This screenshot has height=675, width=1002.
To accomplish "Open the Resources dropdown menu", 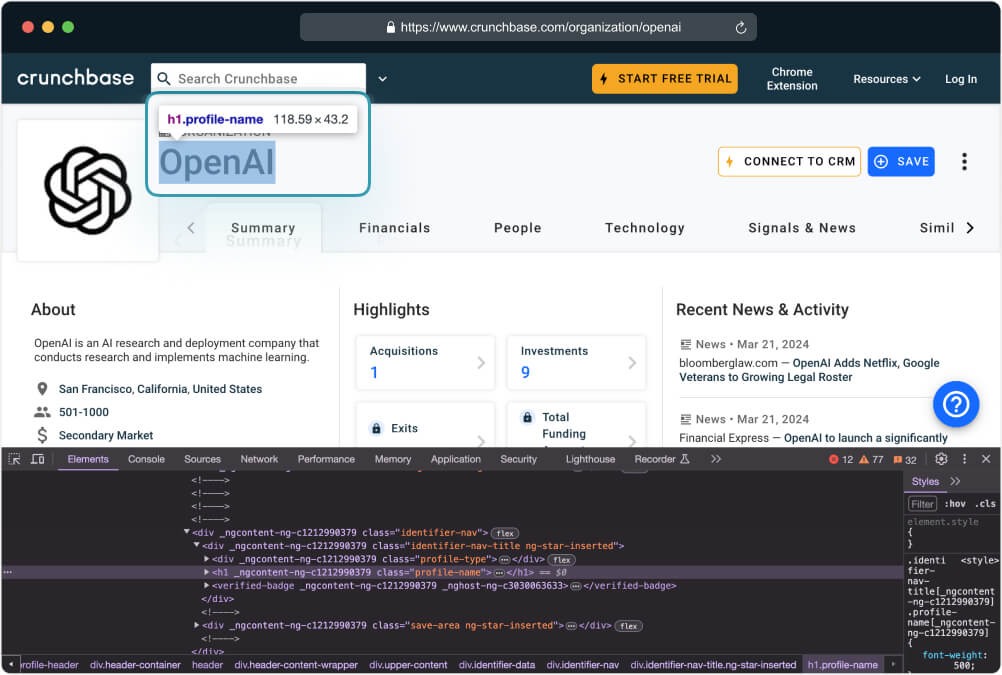I will click(x=887, y=79).
